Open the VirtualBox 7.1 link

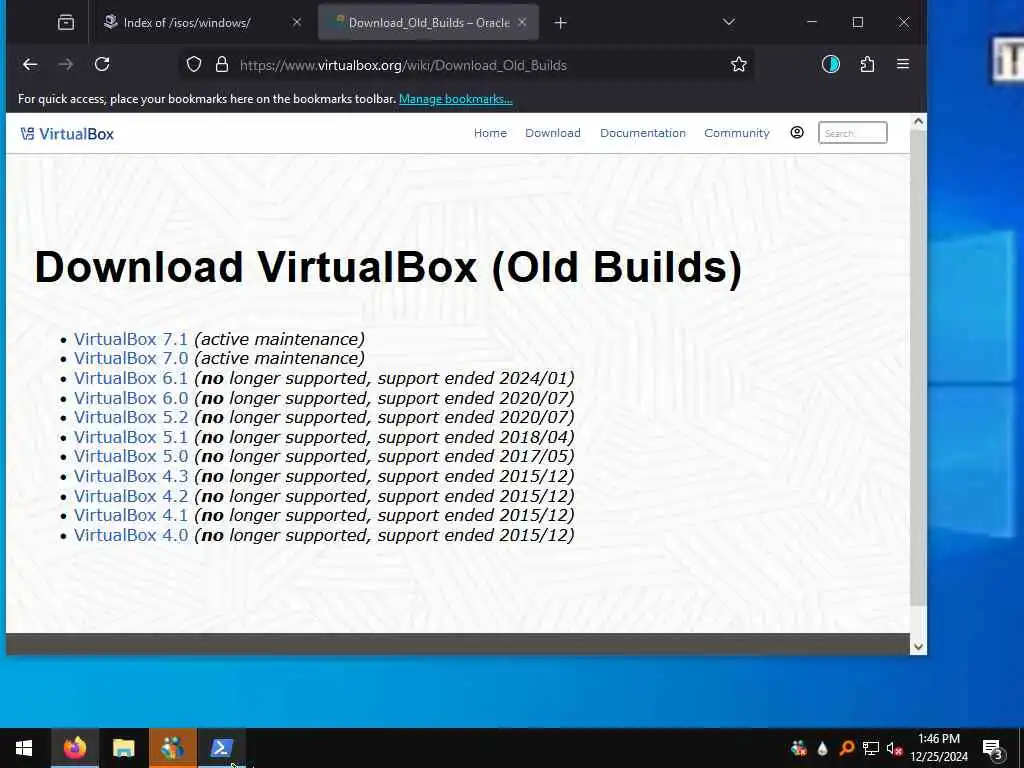pos(131,340)
